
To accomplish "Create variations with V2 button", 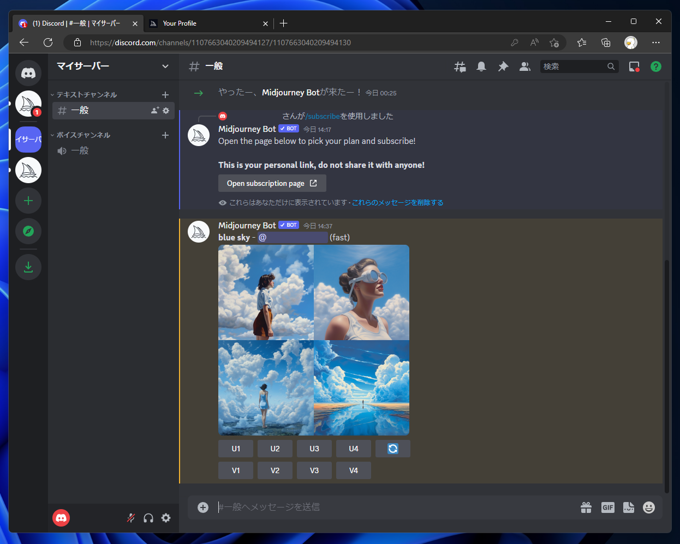I will click(x=275, y=470).
